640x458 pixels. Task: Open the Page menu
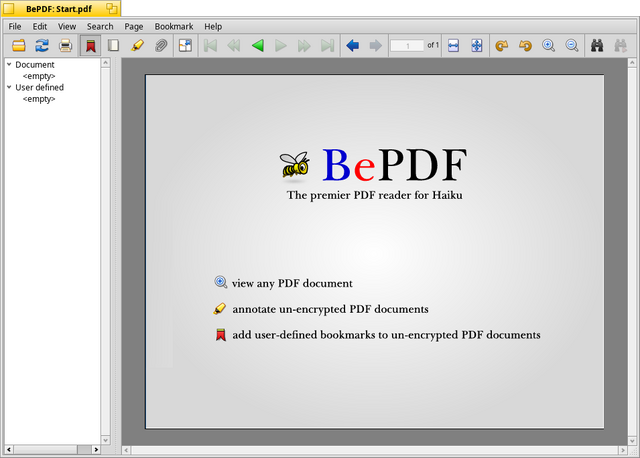click(133, 27)
